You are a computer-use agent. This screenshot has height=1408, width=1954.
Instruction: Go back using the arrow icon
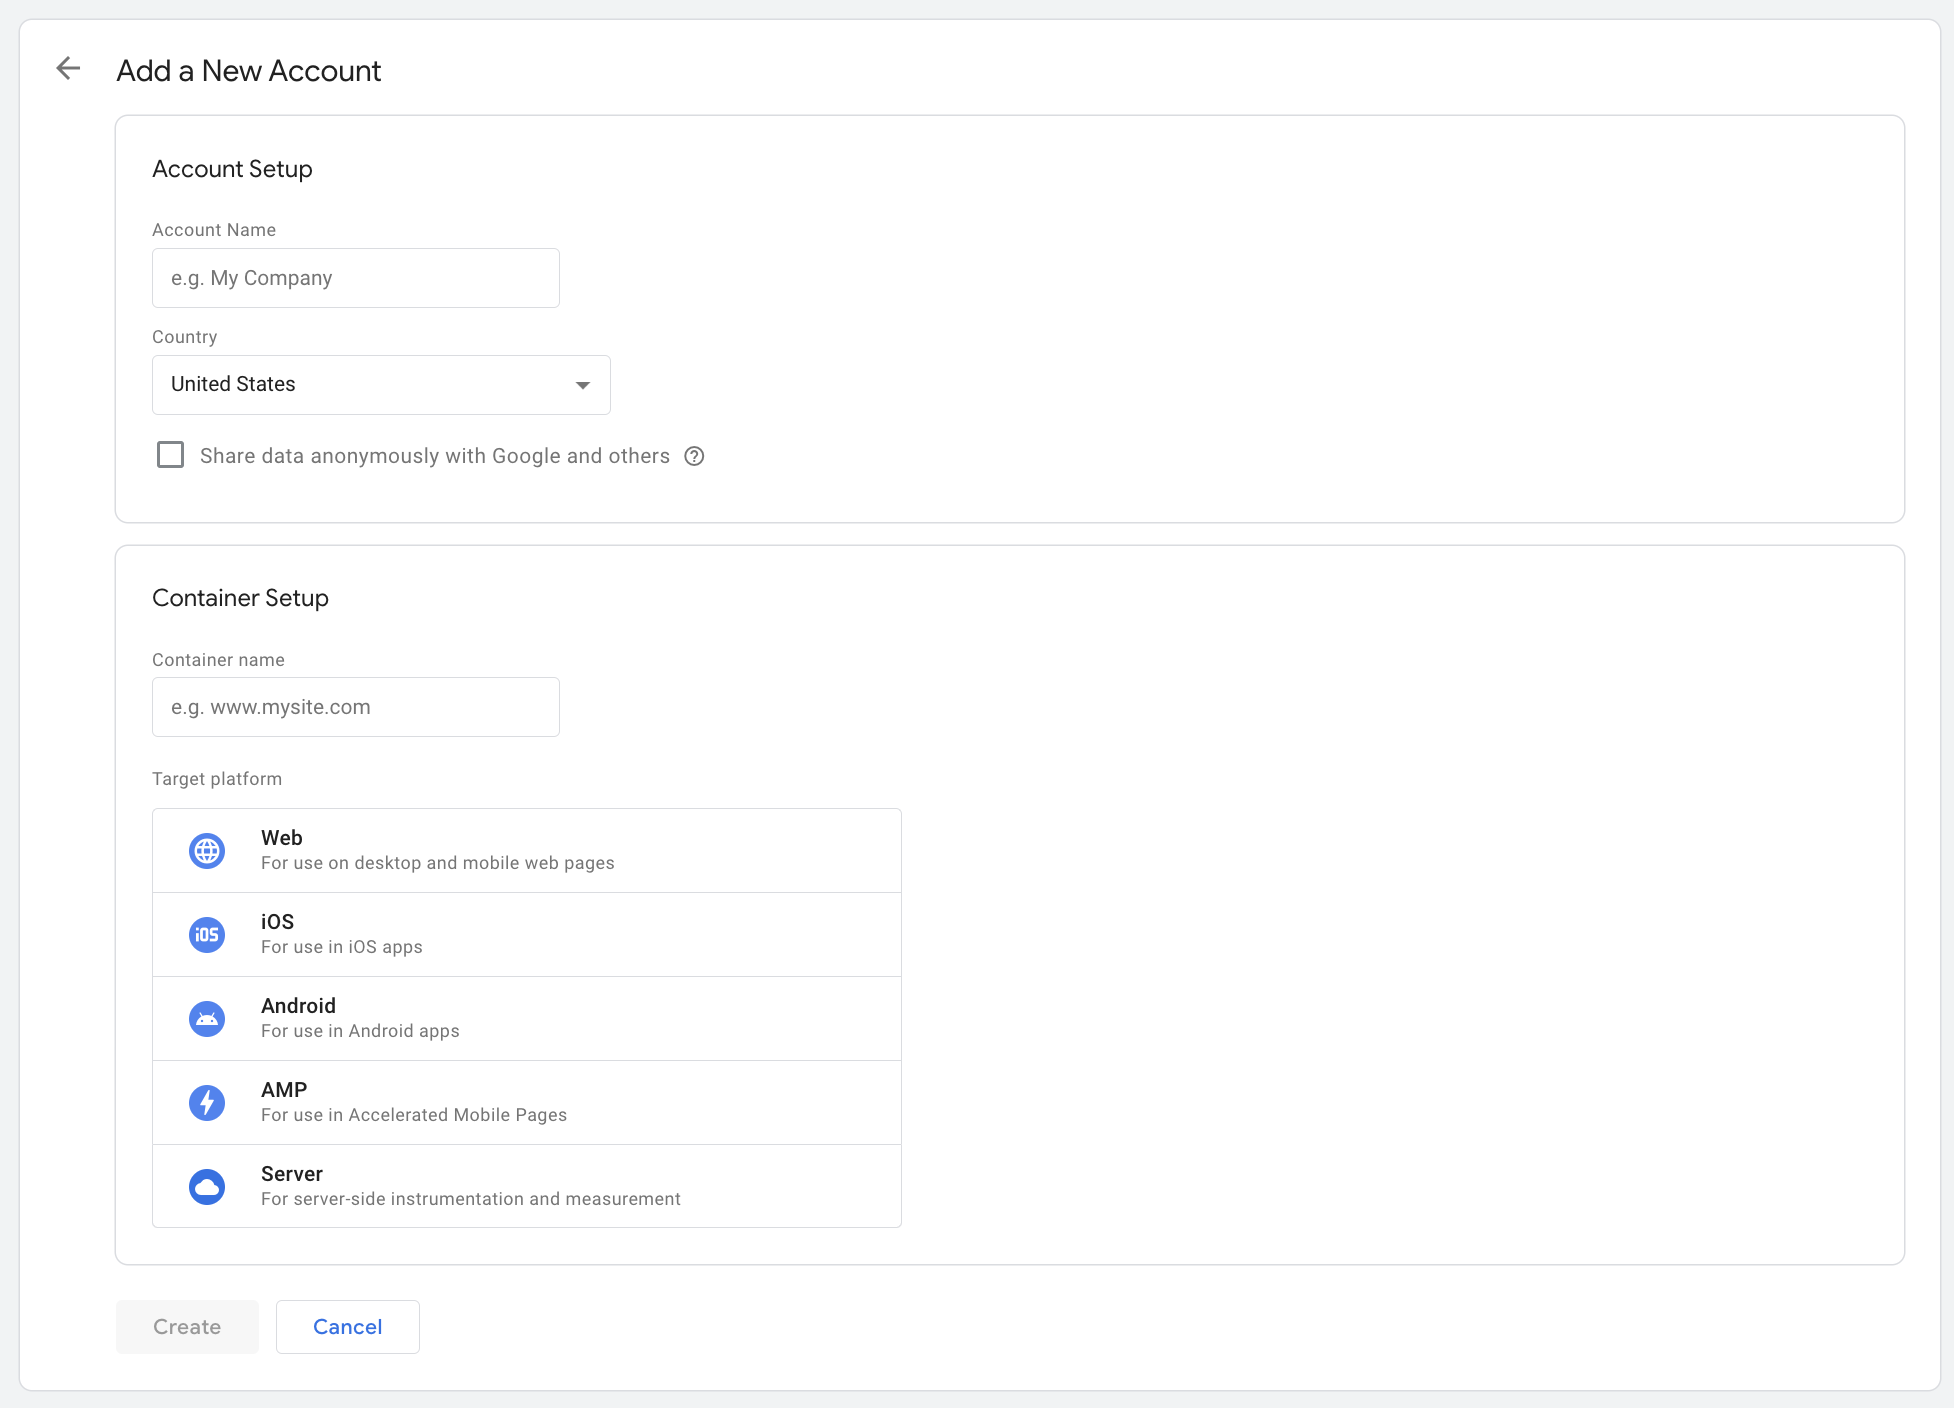tap(68, 68)
